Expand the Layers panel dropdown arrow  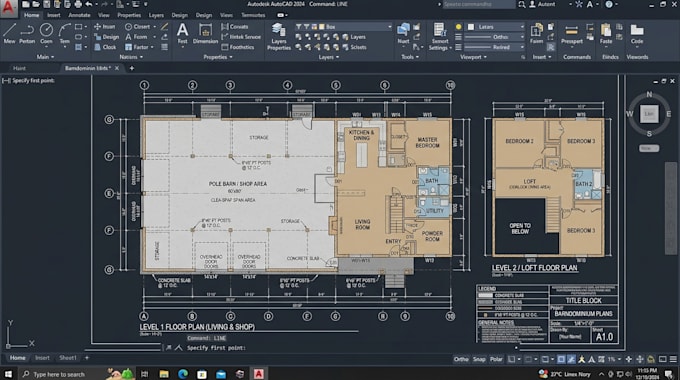[x=337, y=57]
